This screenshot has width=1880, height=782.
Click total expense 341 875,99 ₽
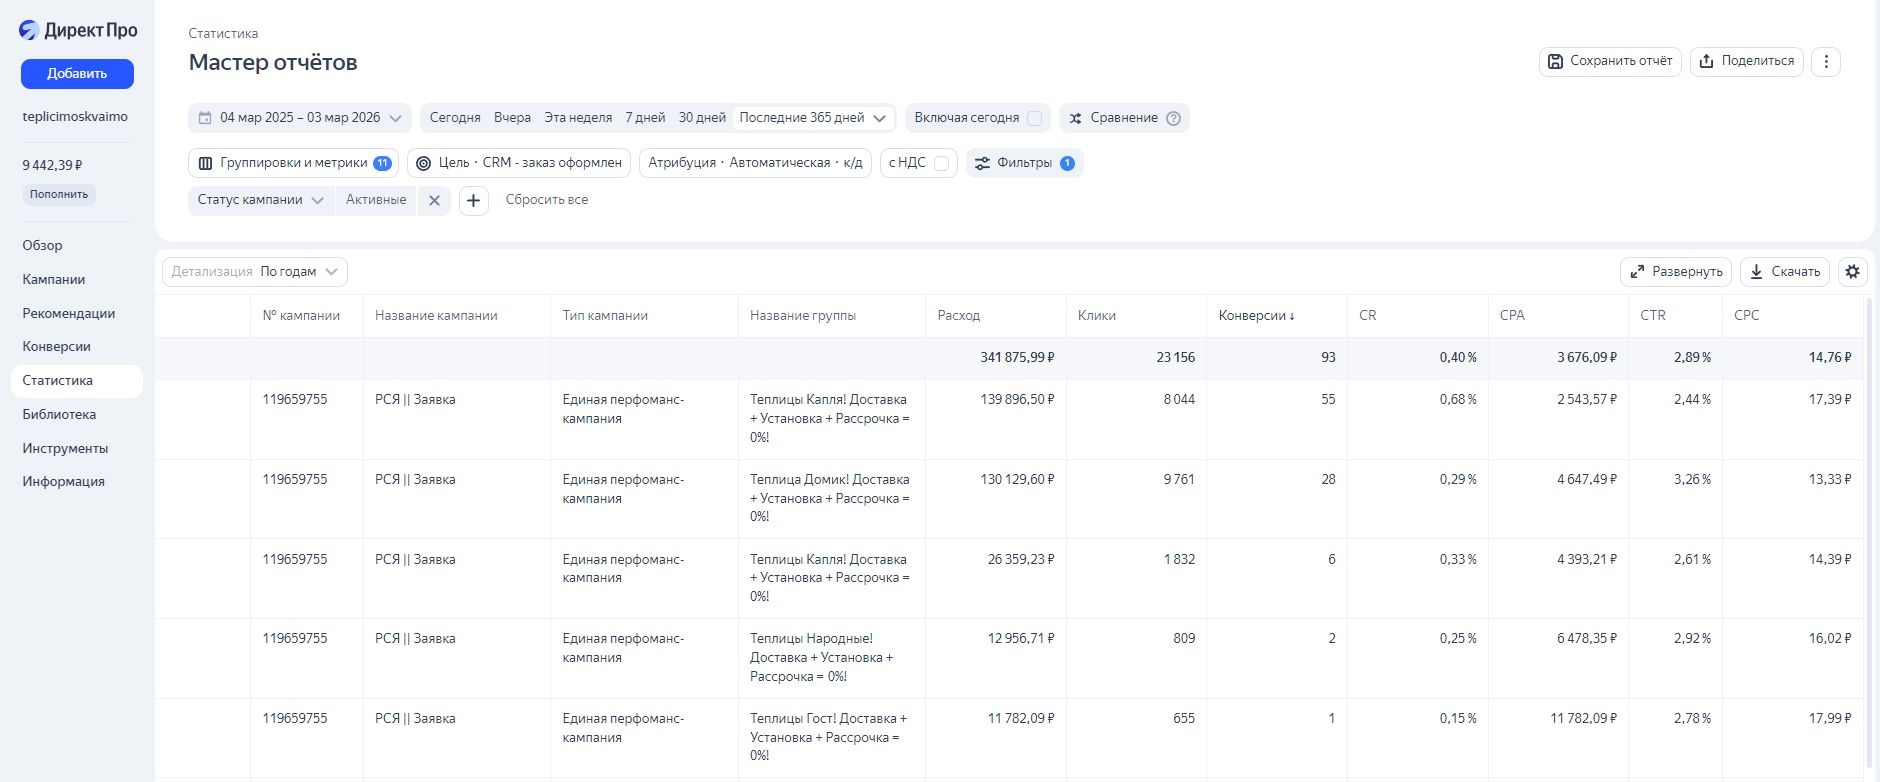(1017, 358)
